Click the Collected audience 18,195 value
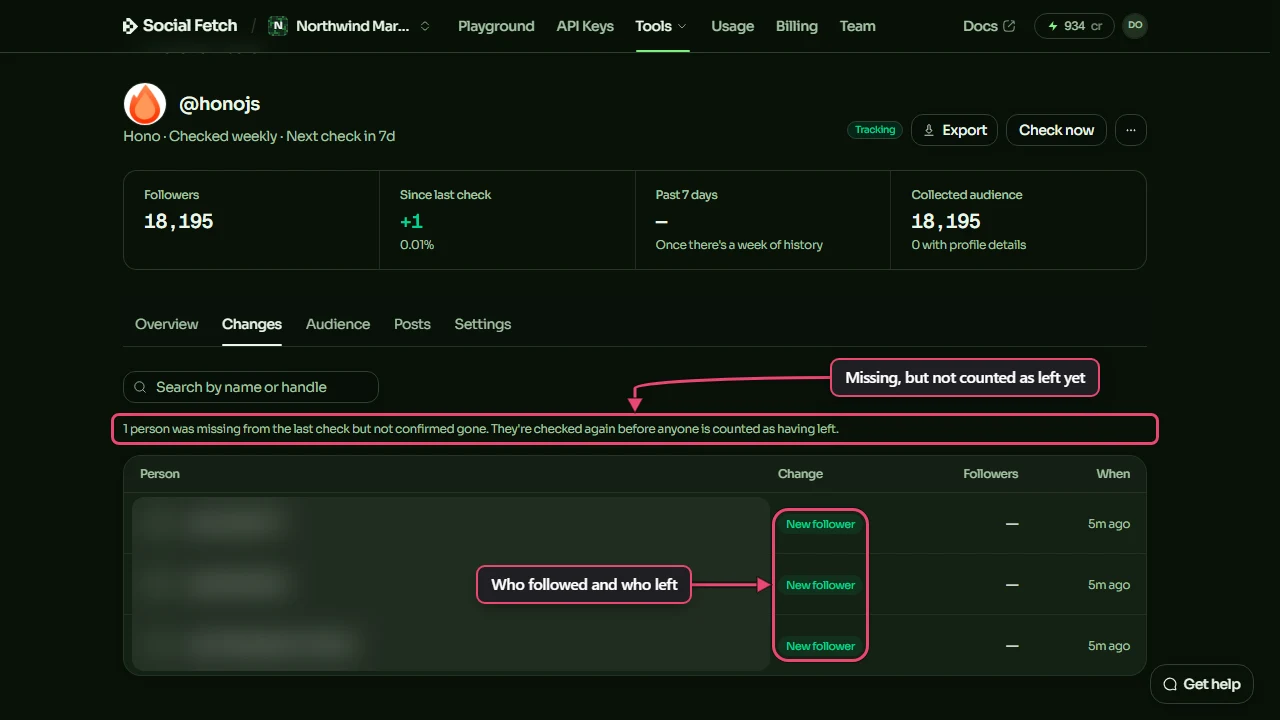Screen dimensions: 1280x720 (946, 222)
